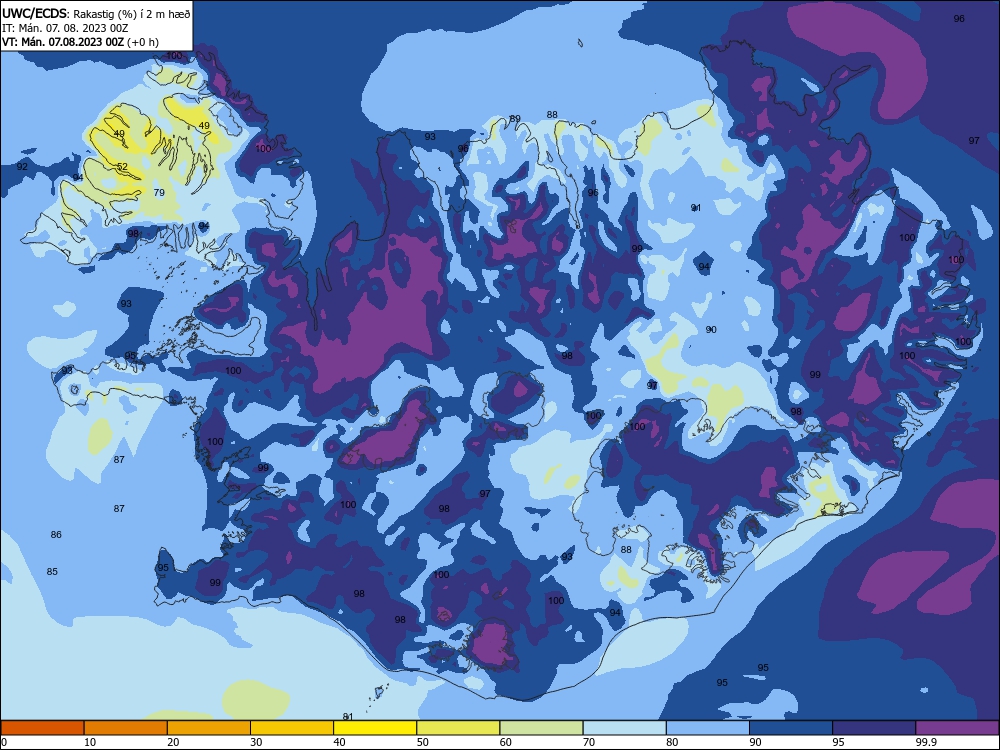Select the 90–95 dark blue legend swatch
This screenshot has width=1000, height=750.
point(791,728)
